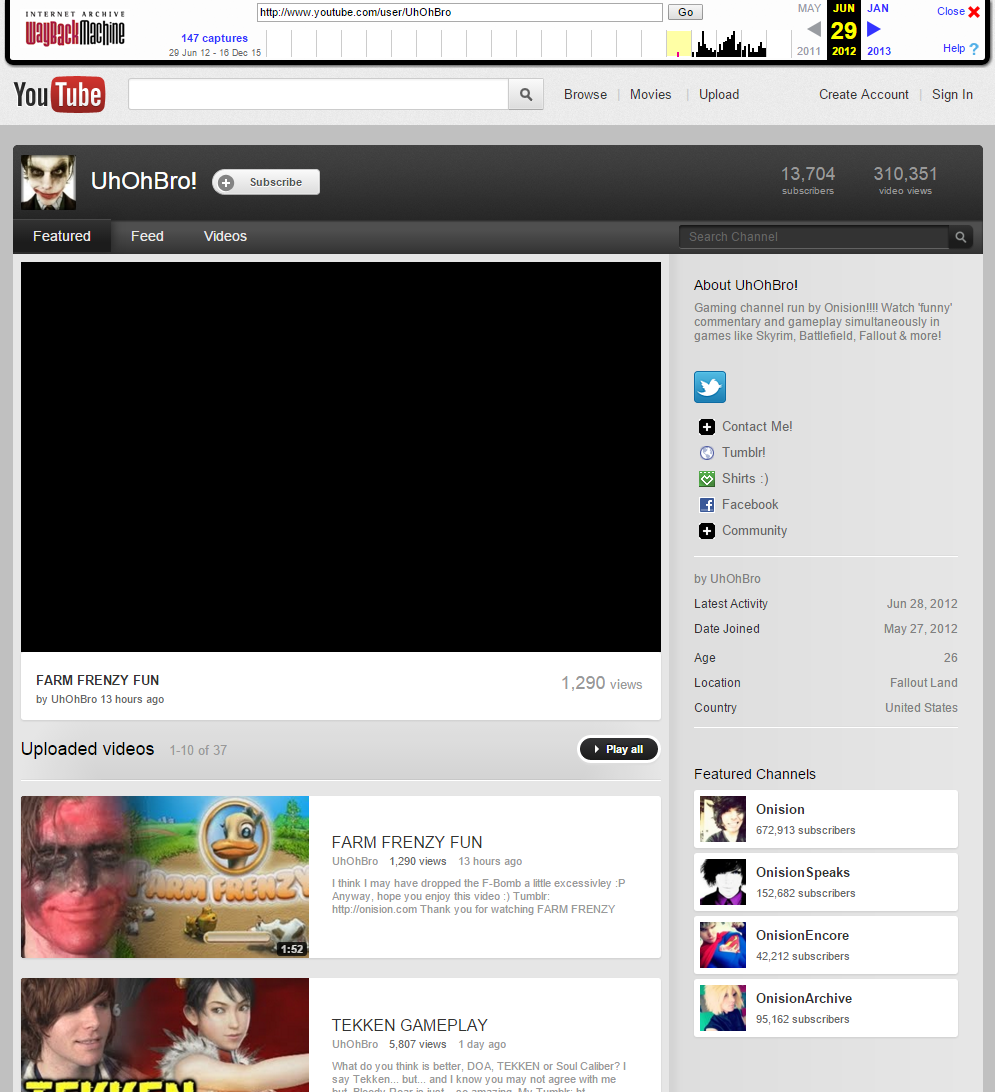The image size is (995, 1092).
Task: Click the capture timeline histogram bars
Action: click(x=730, y=45)
